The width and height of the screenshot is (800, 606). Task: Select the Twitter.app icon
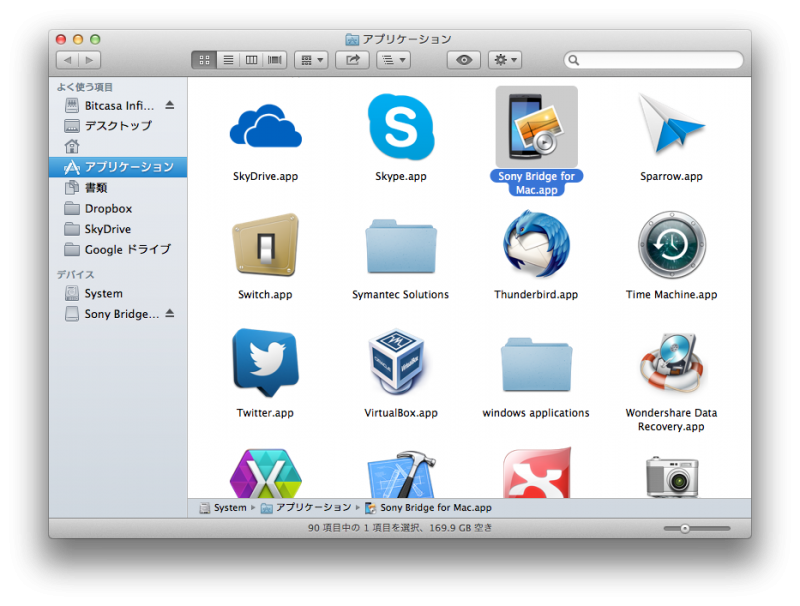point(265,363)
